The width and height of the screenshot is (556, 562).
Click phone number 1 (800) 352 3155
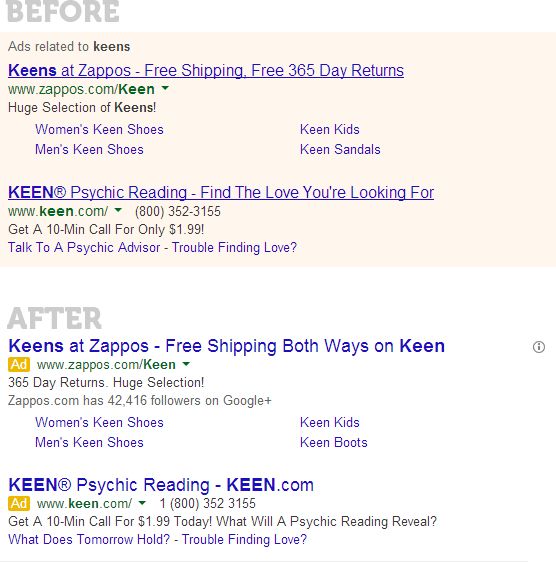point(207,504)
